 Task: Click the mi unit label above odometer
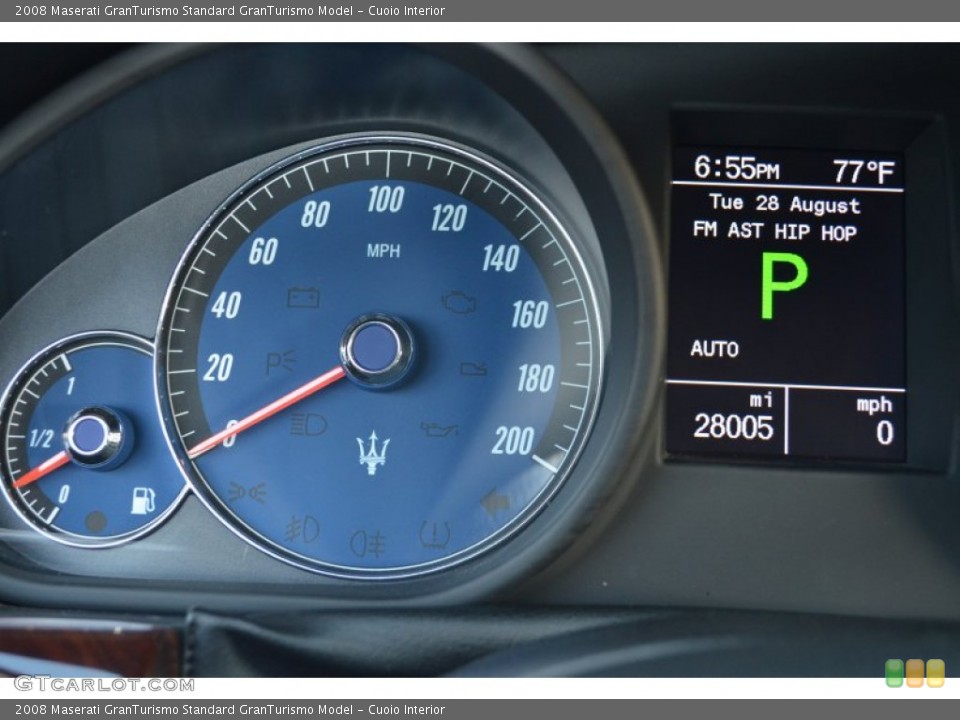(760, 400)
